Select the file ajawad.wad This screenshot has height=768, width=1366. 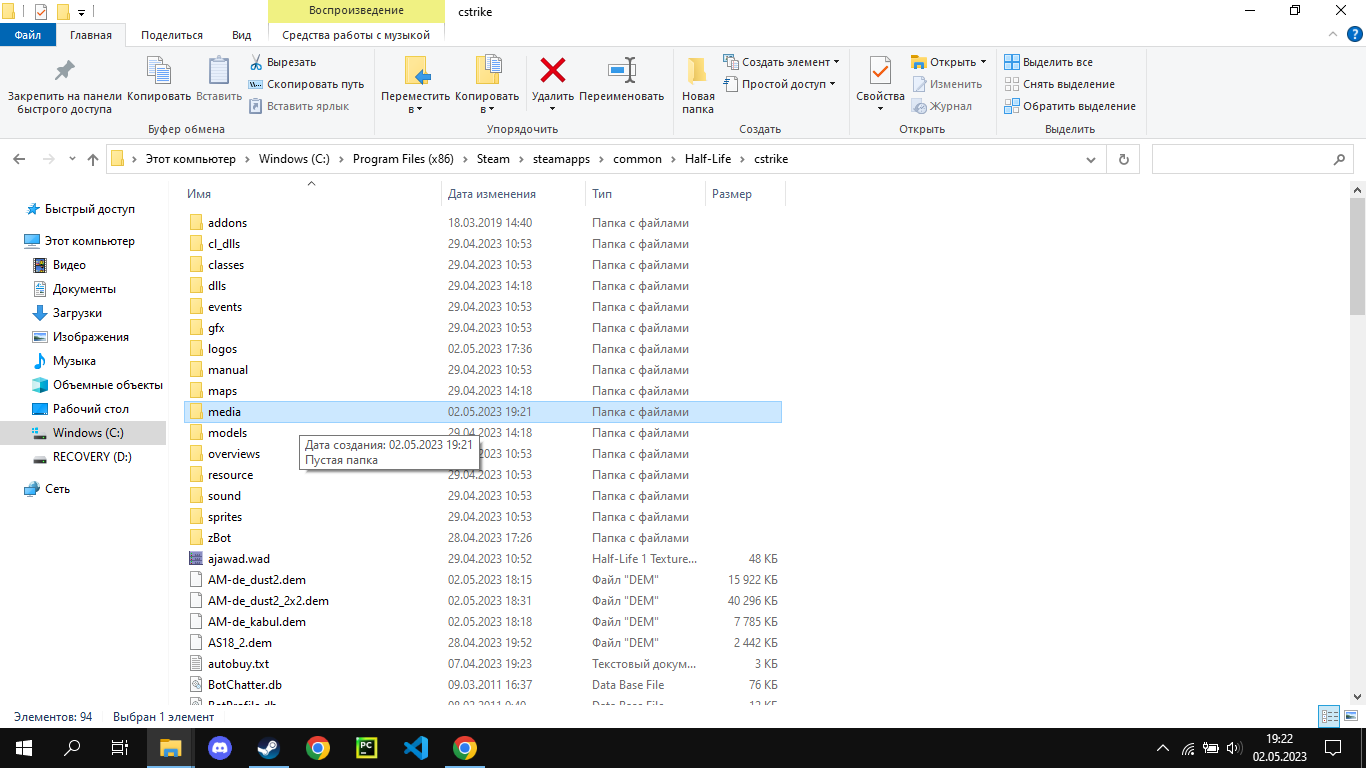pyautogui.click(x=483, y=559)
